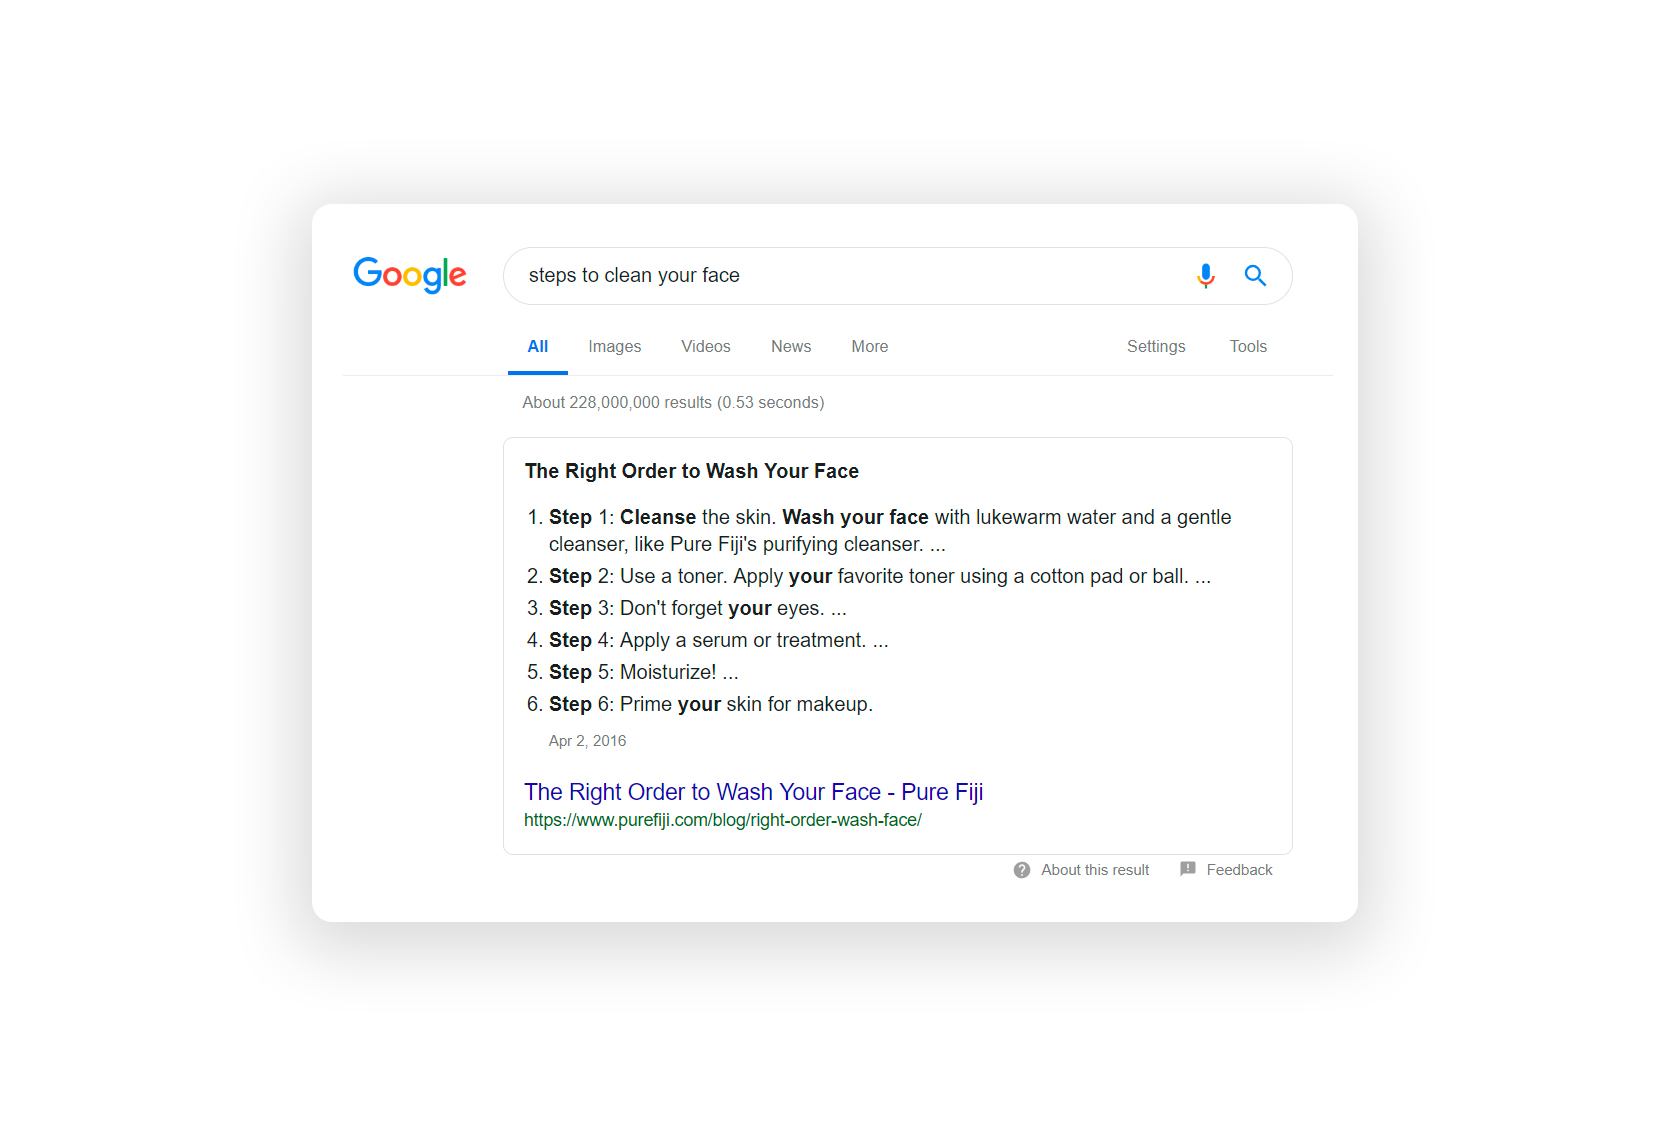The width and height of the screenshot is (1670, 1126).
Task: Expand Step 2 toner details via ellipsis
Action: tap(1204, 576)
